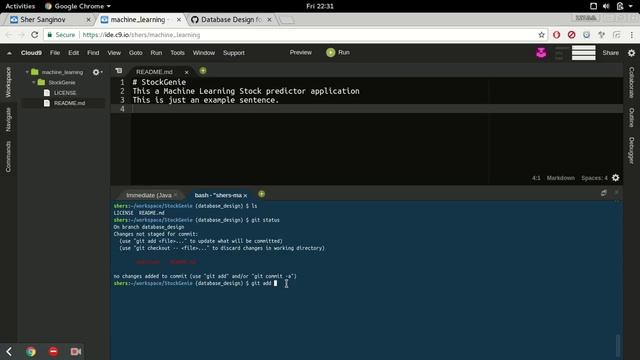Open the Activities overview
The width and height of the screenshot is (640, 360).
coord(20,6)
